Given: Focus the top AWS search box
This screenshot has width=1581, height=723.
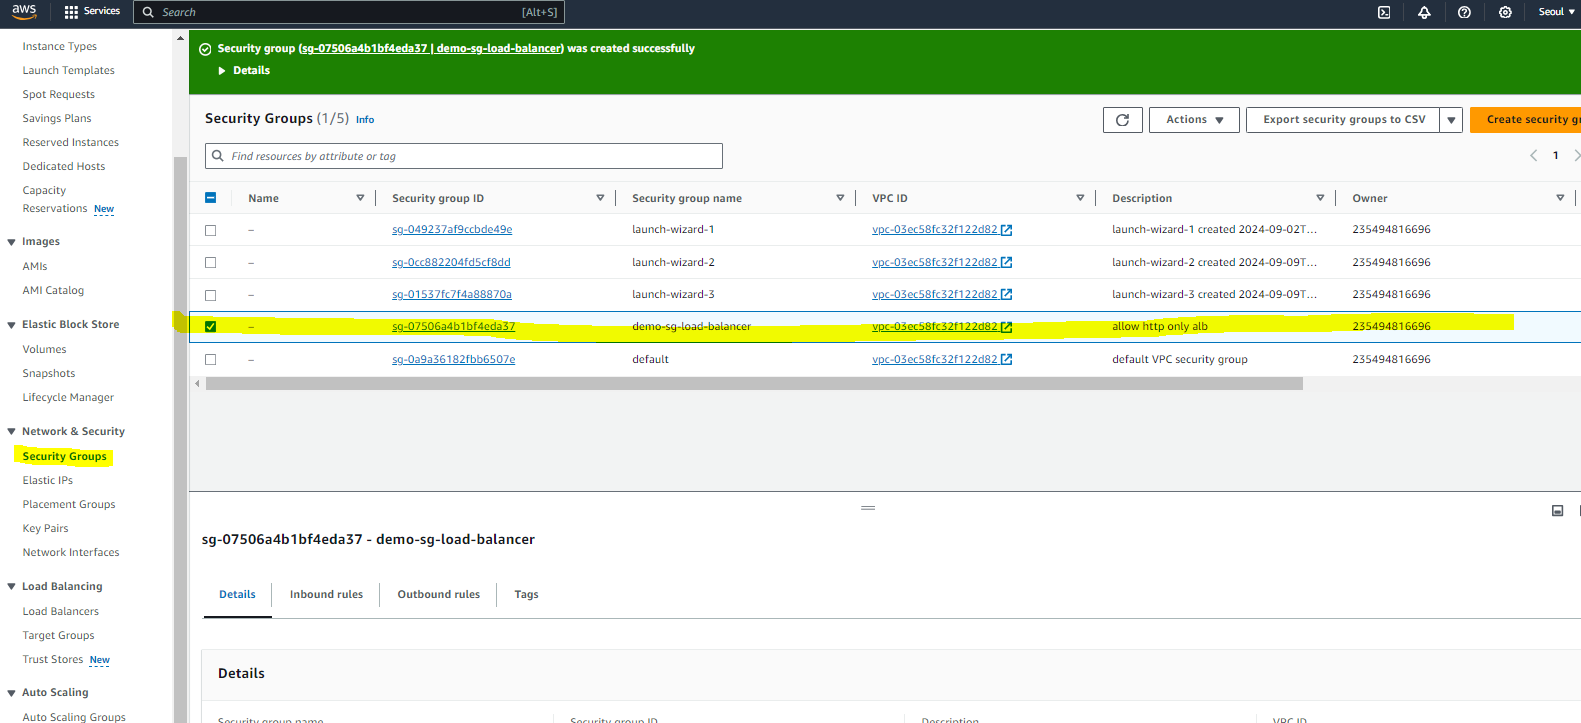Looking at the screenshot, I should 349,12.
